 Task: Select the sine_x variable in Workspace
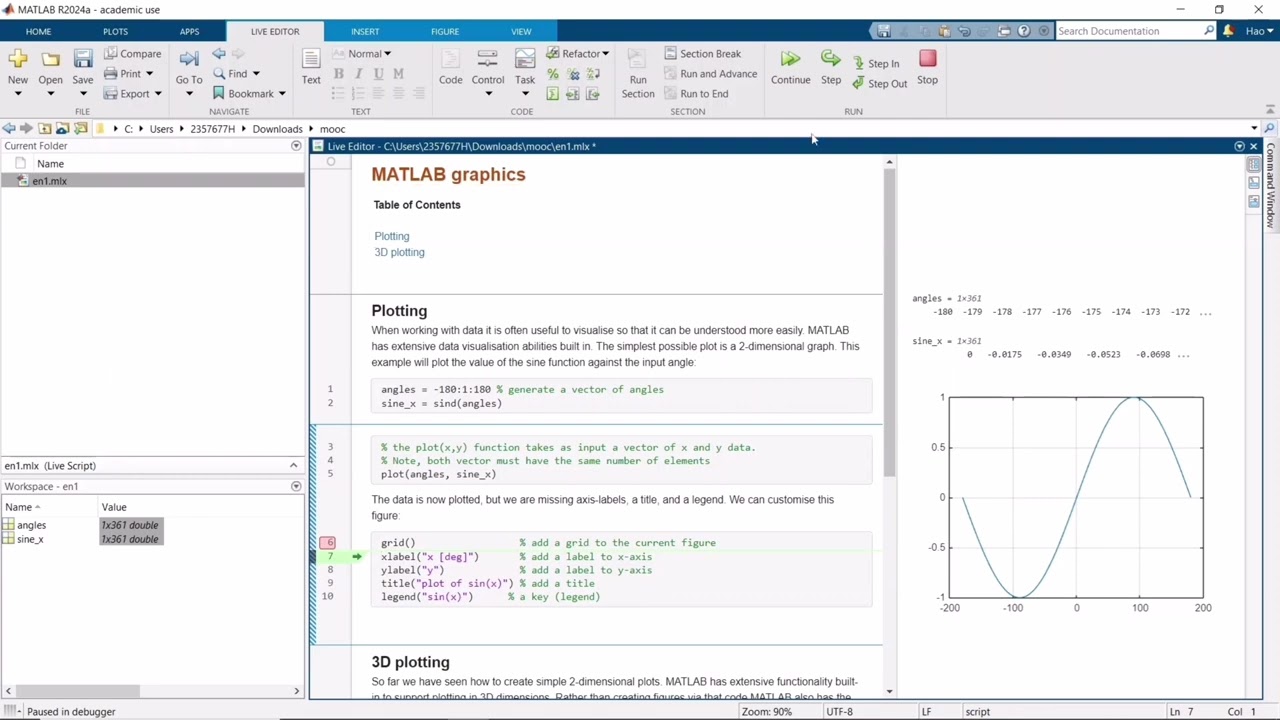30,539
